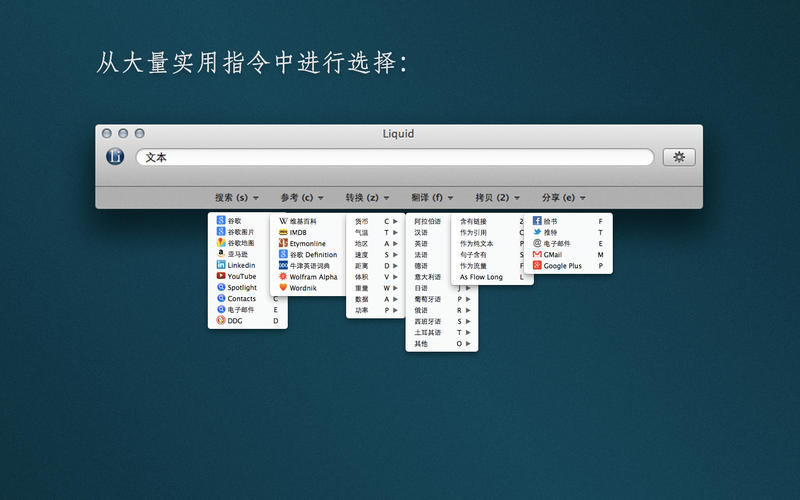Viewport: 800px width, 500px height.
Task: Click the 谷歌图片 icon in search menu
Action: [x=221, y=232]
